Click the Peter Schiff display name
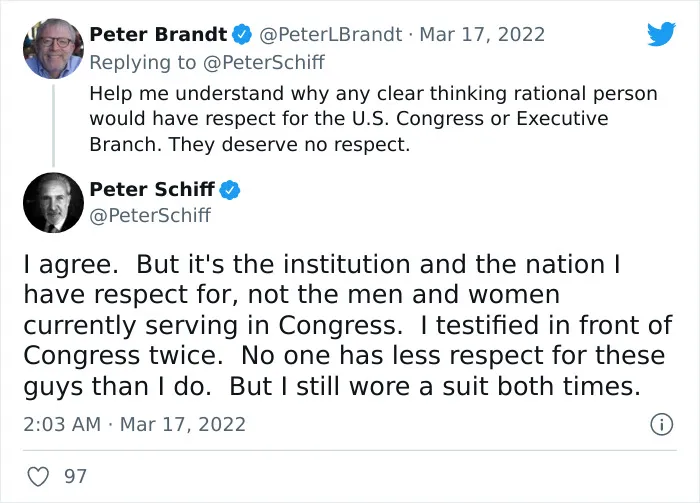The width and height of the screenshot is (700, 503). coord(152,189)
